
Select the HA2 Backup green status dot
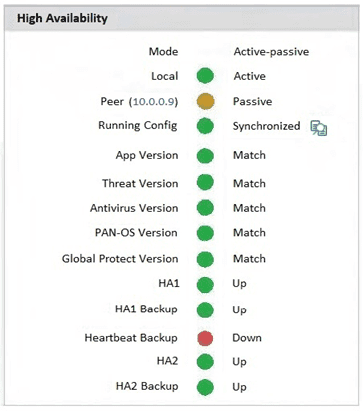(x=205, y=387)
